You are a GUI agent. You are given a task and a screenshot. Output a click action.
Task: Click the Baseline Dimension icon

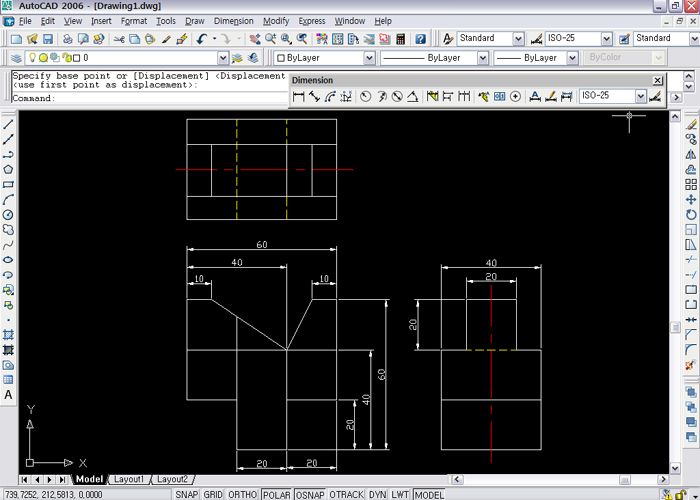[x=448, y=96]
